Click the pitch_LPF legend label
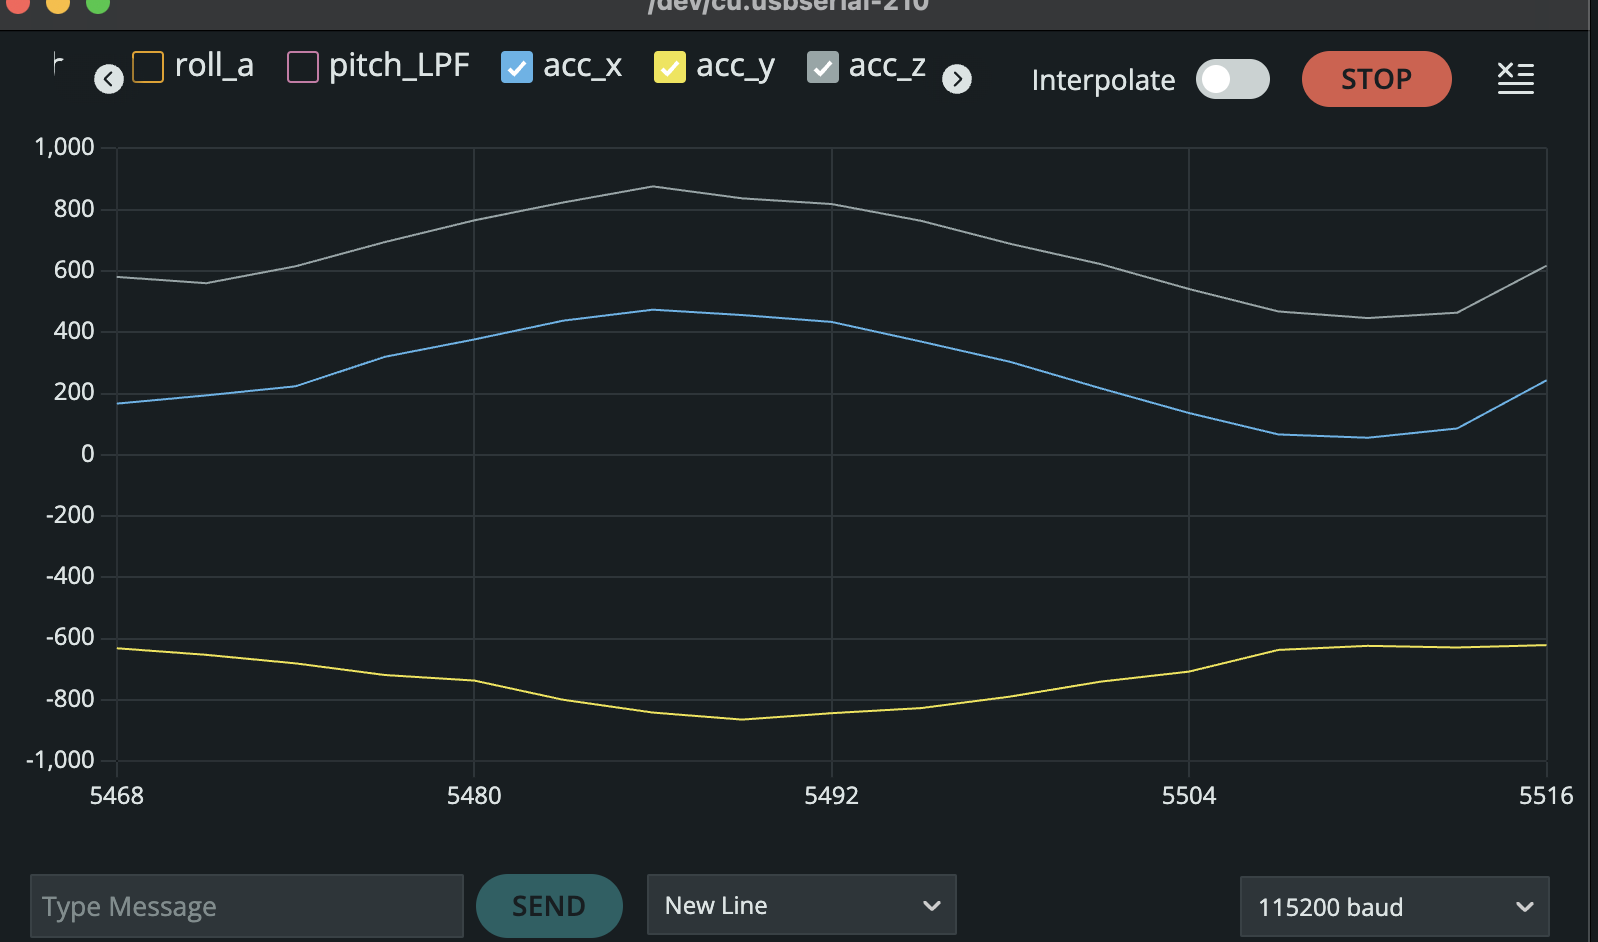1598x942 pixels. [399, 66]
